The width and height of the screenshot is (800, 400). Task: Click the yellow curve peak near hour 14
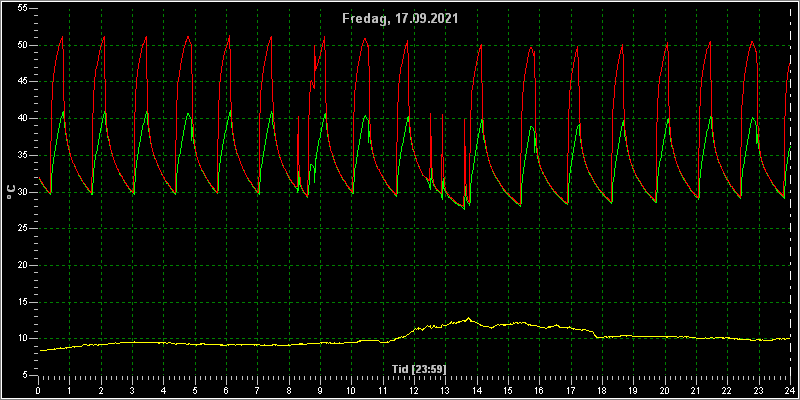[x=468, y=319]
